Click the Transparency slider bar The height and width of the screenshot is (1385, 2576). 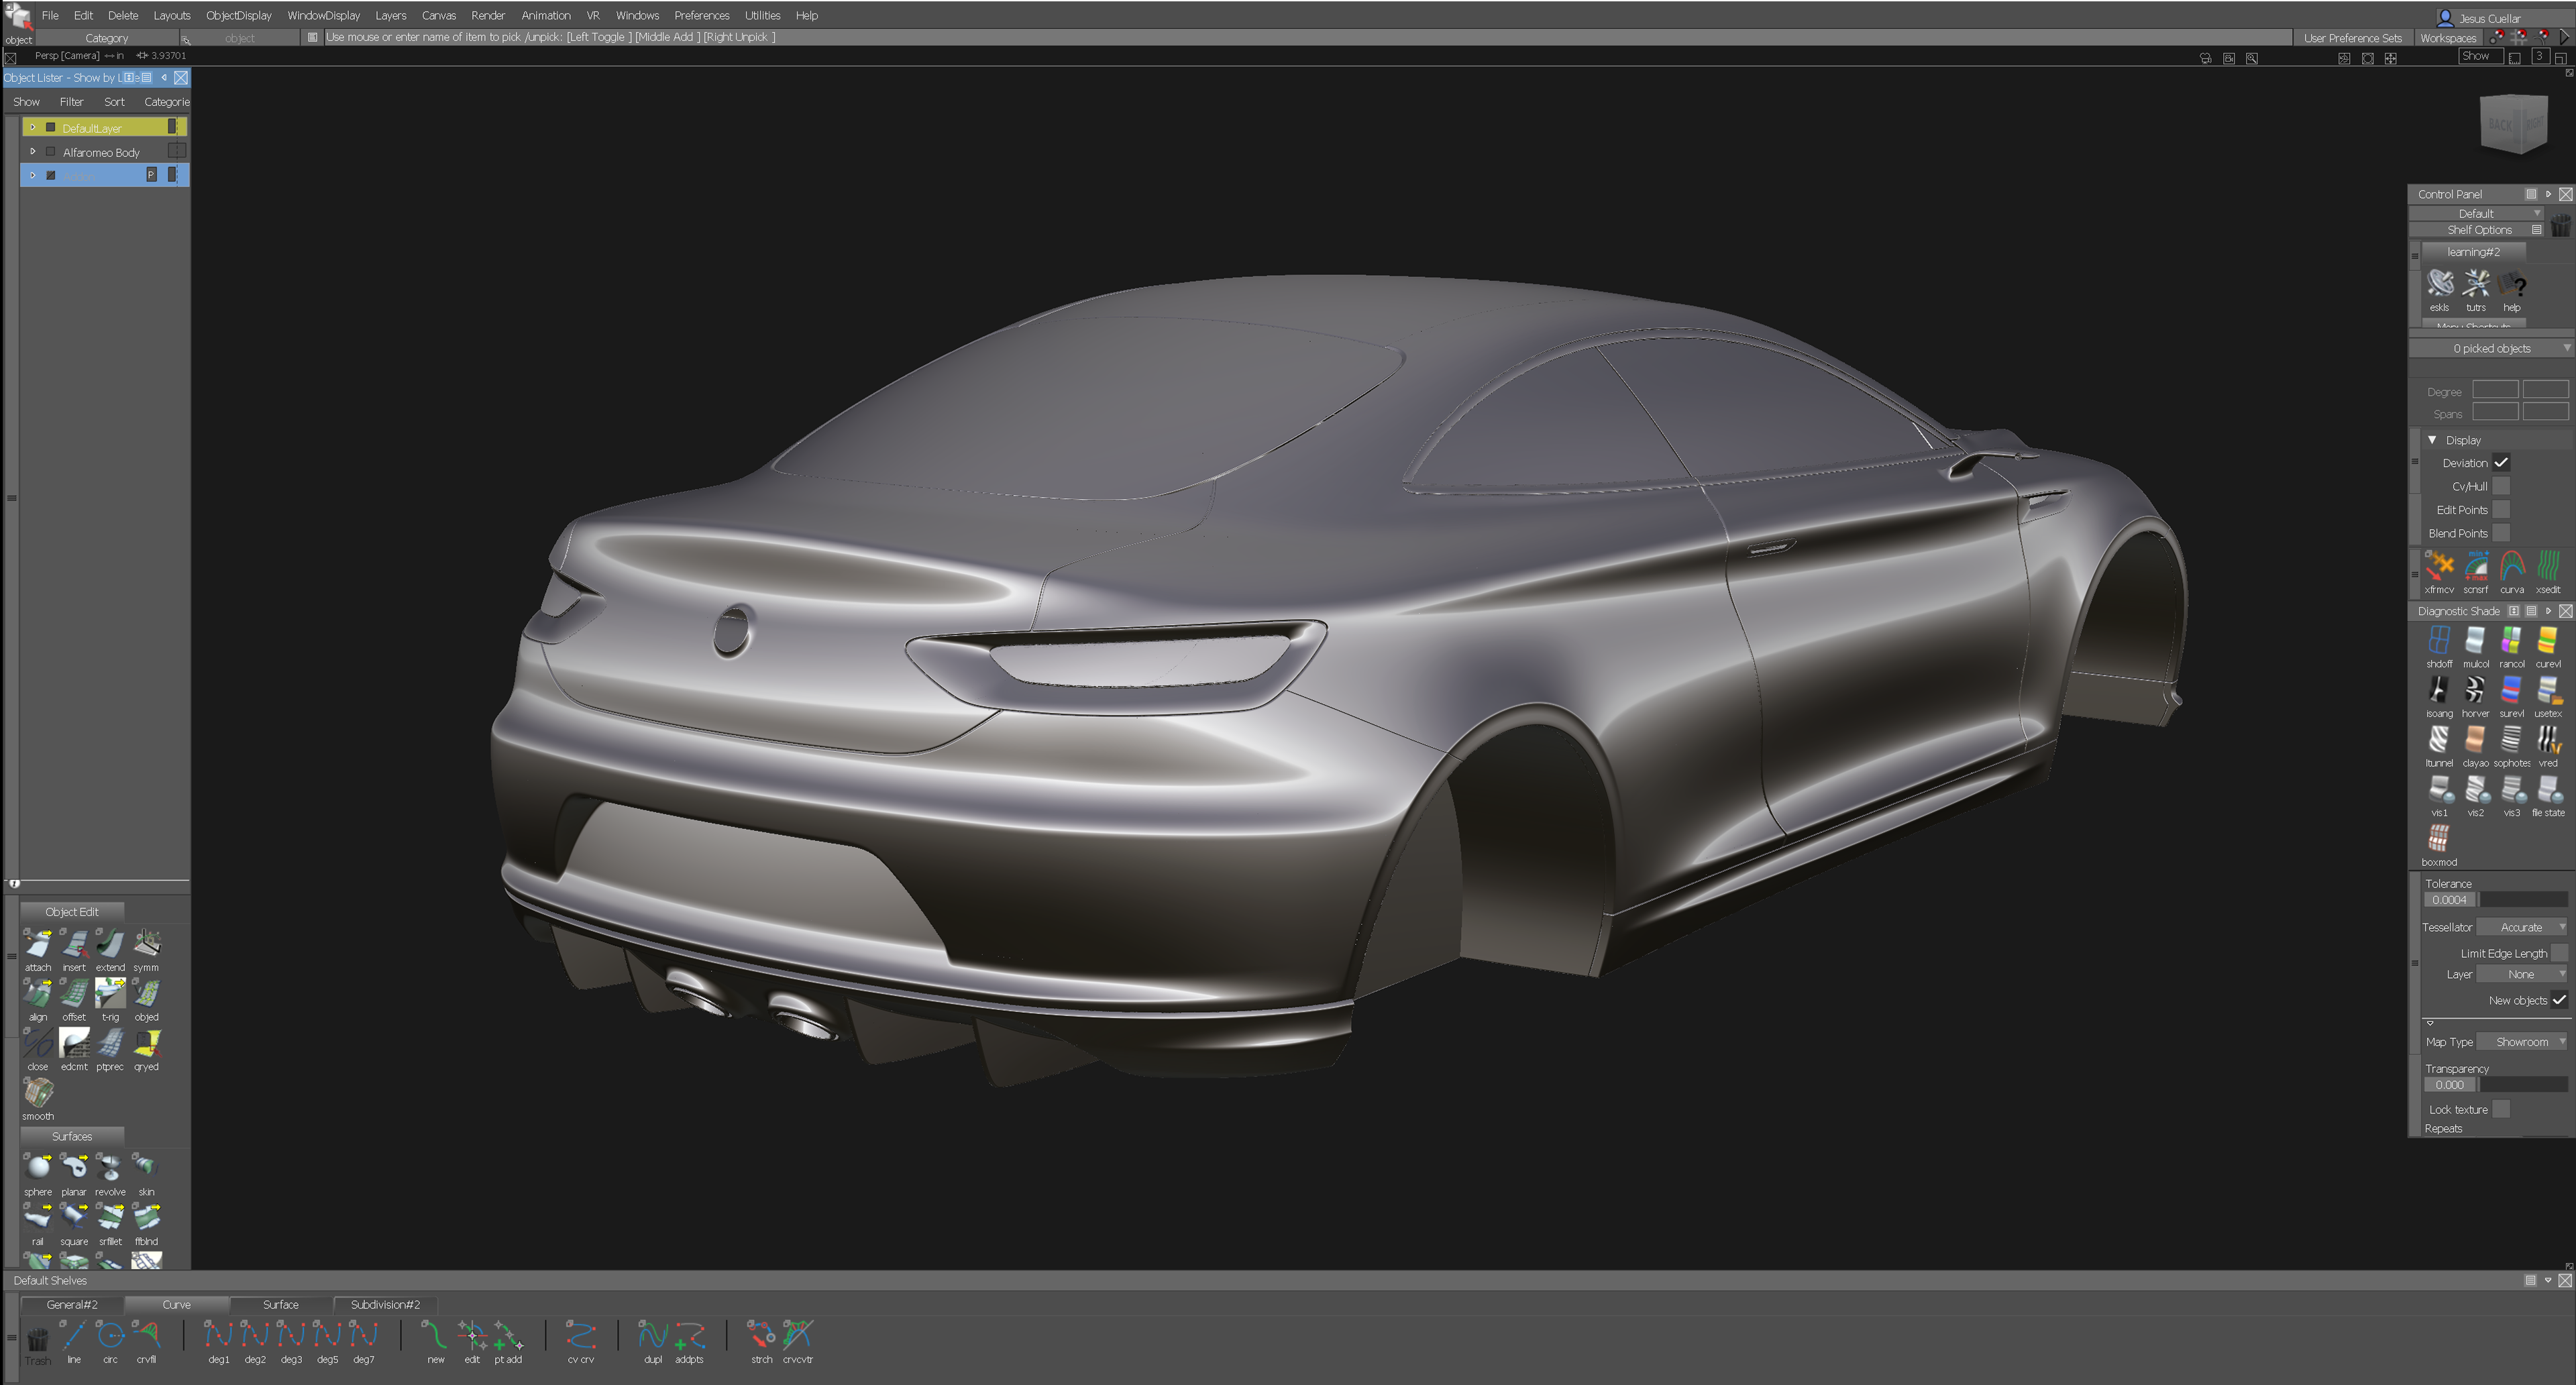click(2523, 1085)
